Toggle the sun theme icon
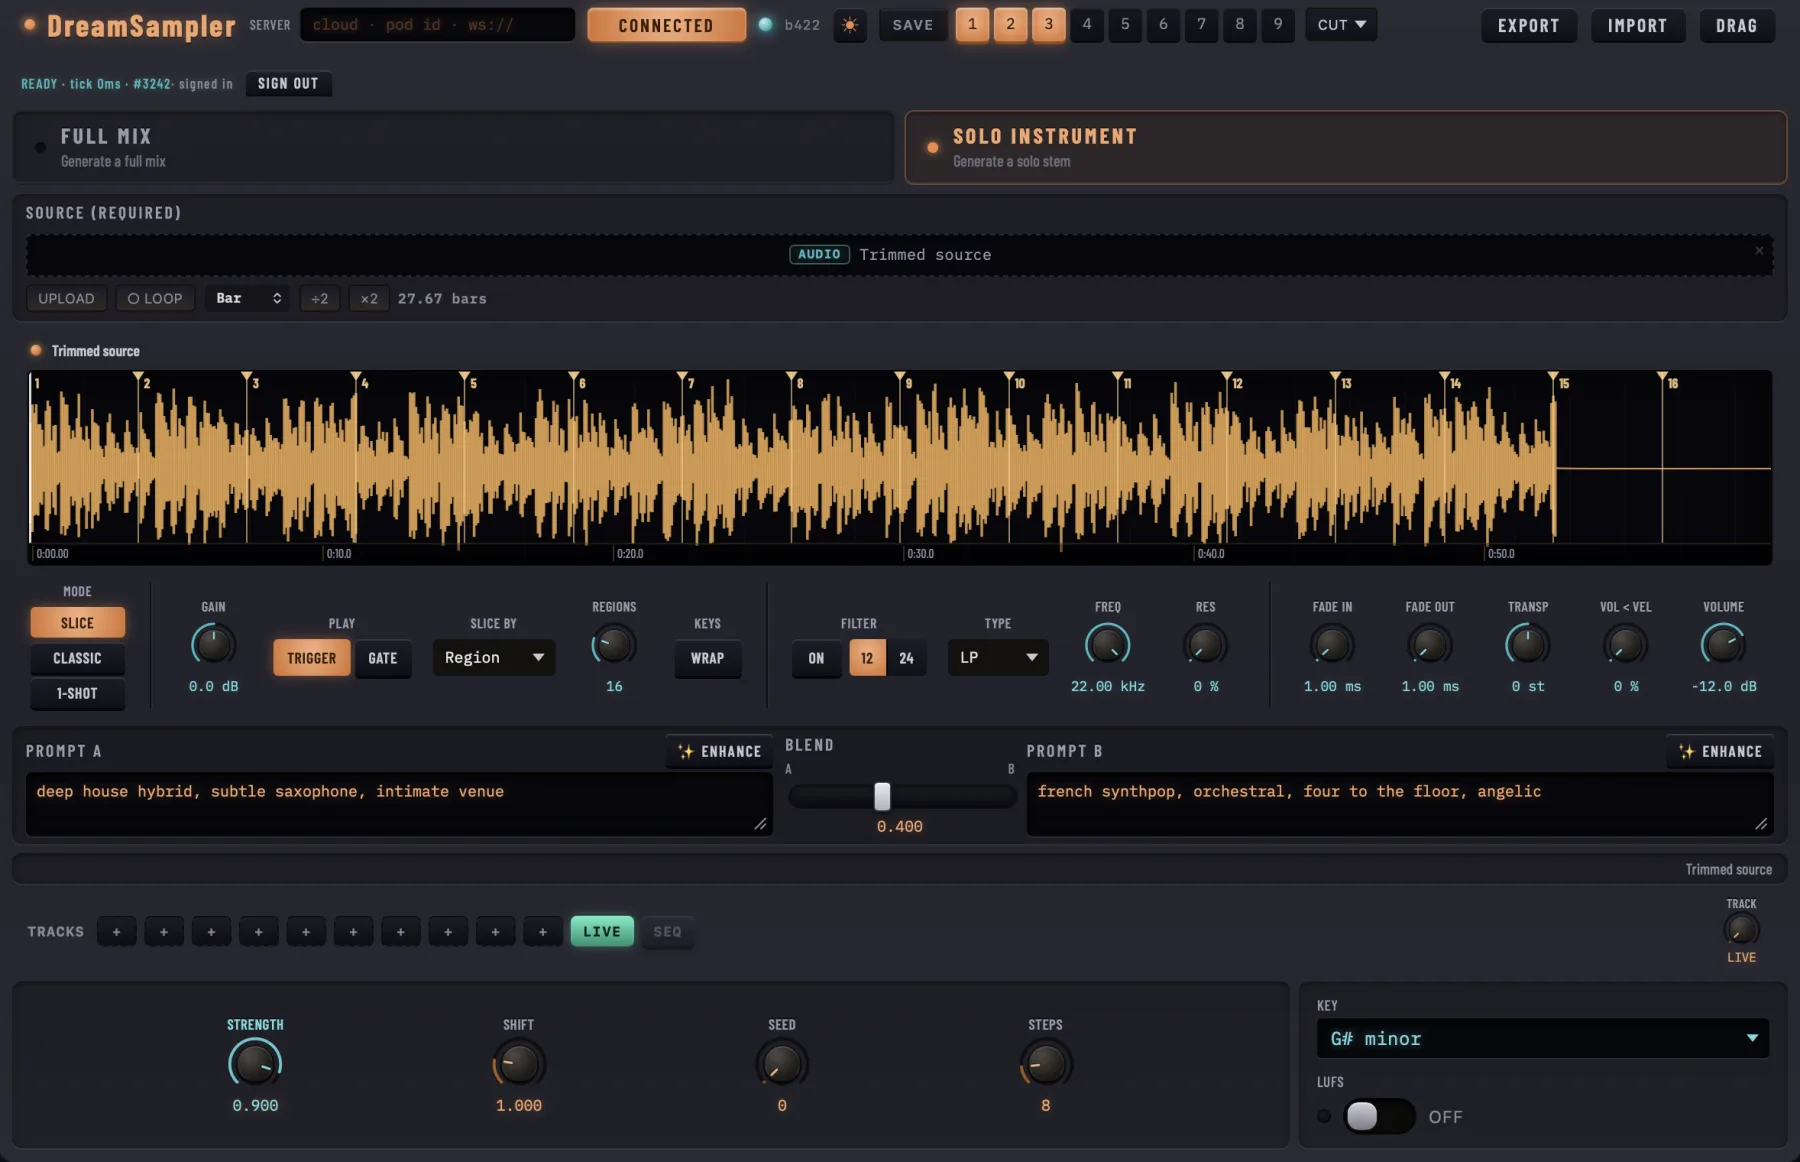The width and height of the screenshot is (1800, 1162). click(850, 25)
